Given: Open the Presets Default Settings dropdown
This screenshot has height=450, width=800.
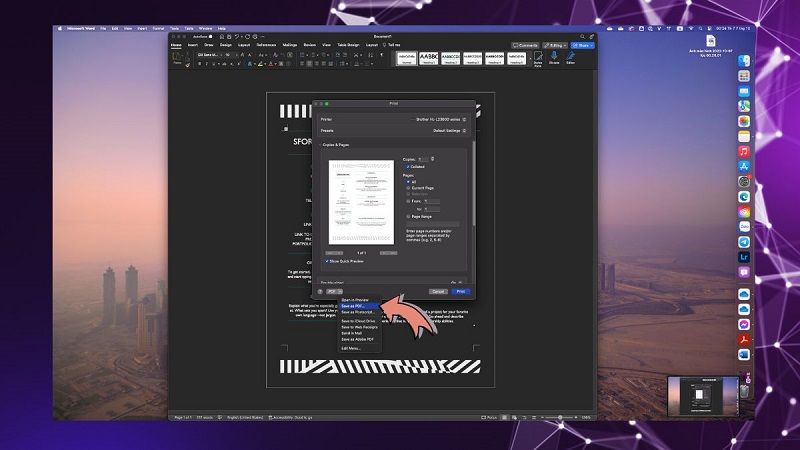Looking at the screenshot, I should 449,131.
